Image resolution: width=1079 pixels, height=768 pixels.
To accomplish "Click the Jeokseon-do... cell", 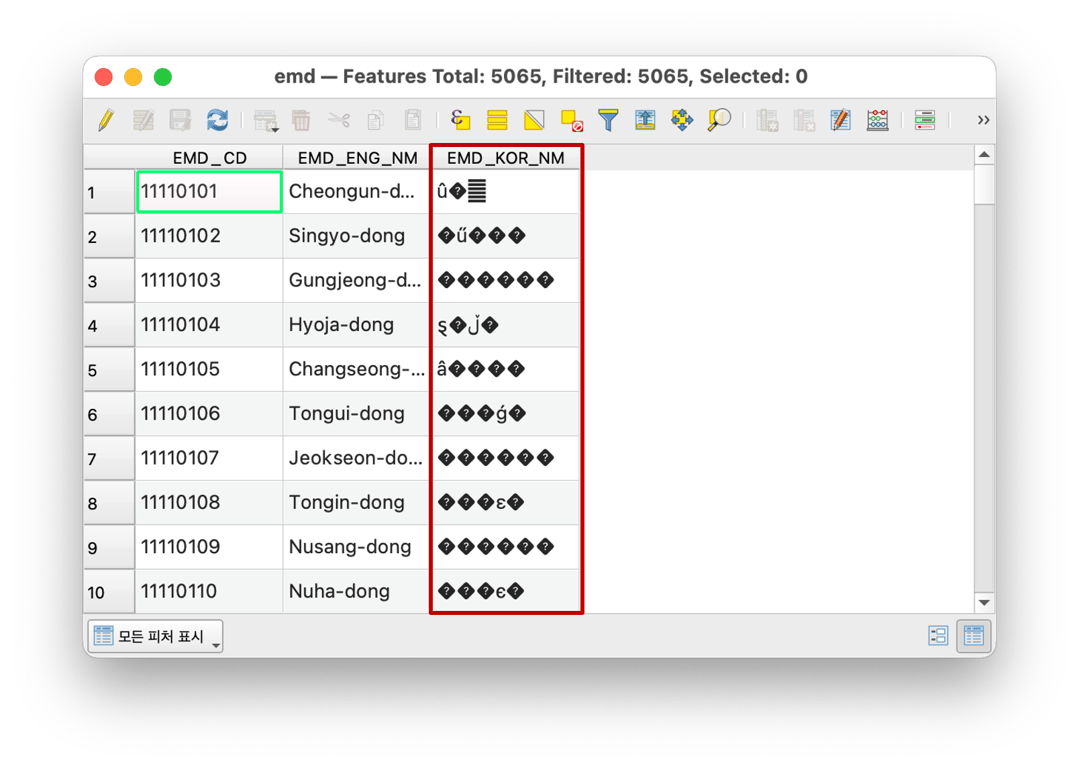I will tap(357, 458).
